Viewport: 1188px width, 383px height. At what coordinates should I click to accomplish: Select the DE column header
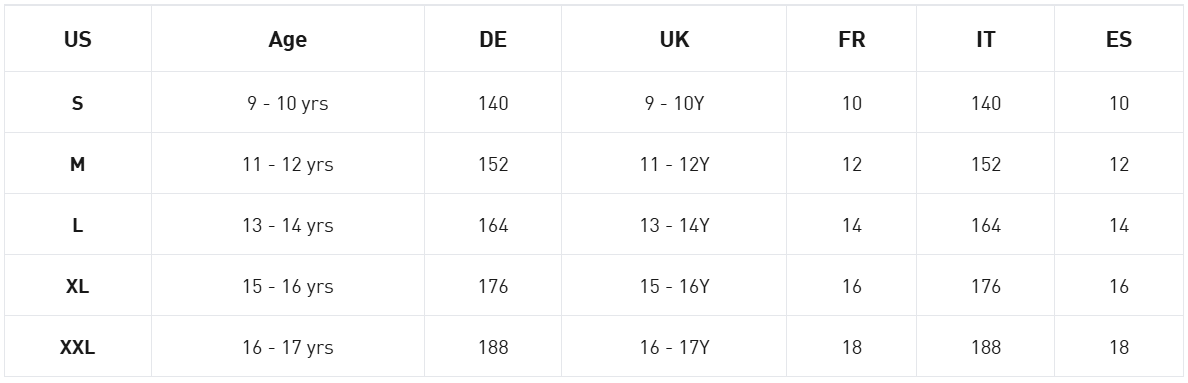click(x=492, y=39)
